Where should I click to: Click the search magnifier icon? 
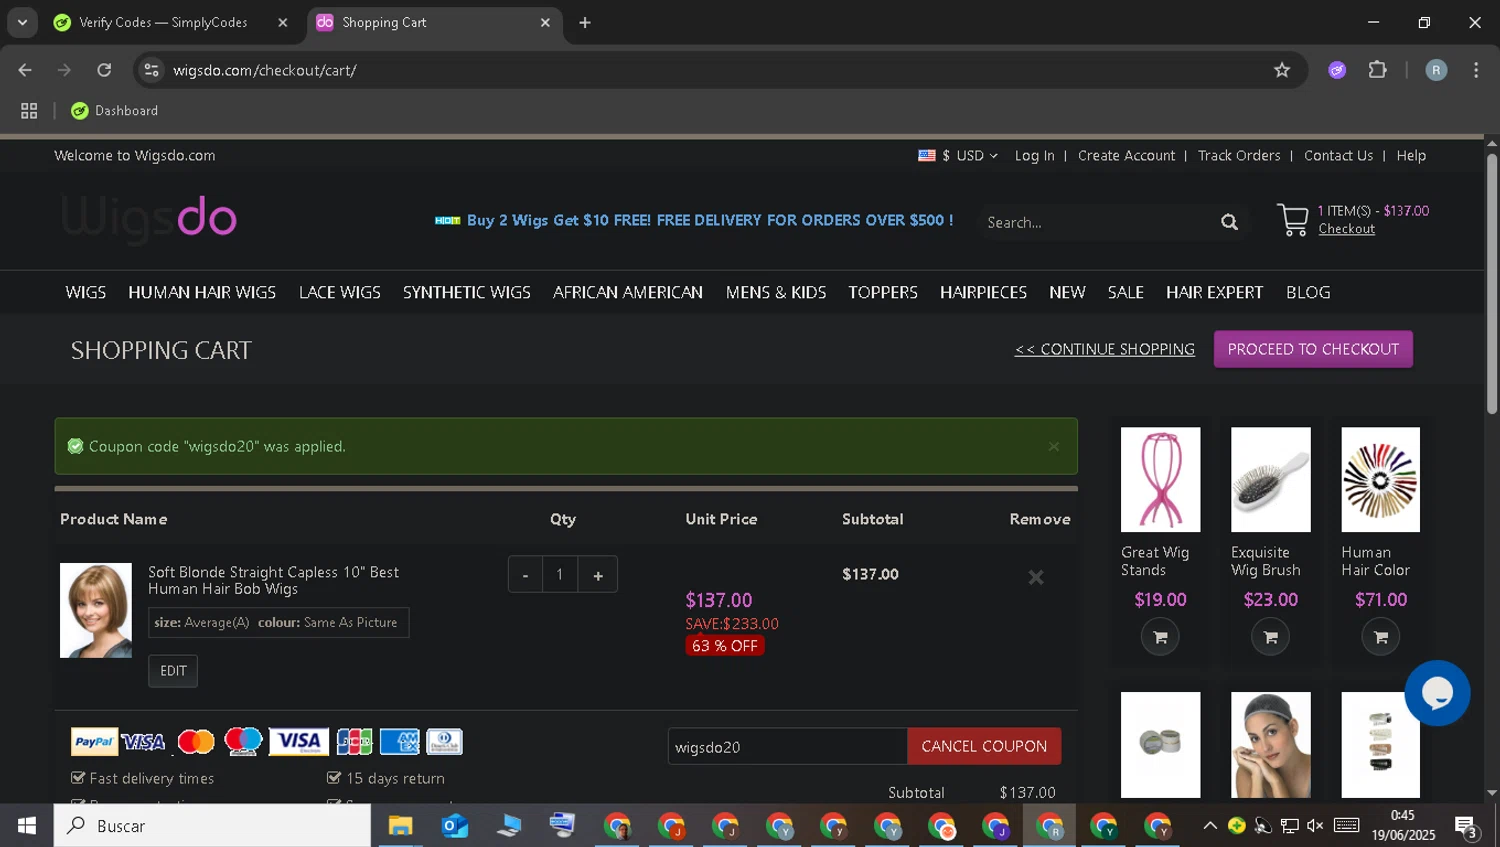tap(1229, 222)
